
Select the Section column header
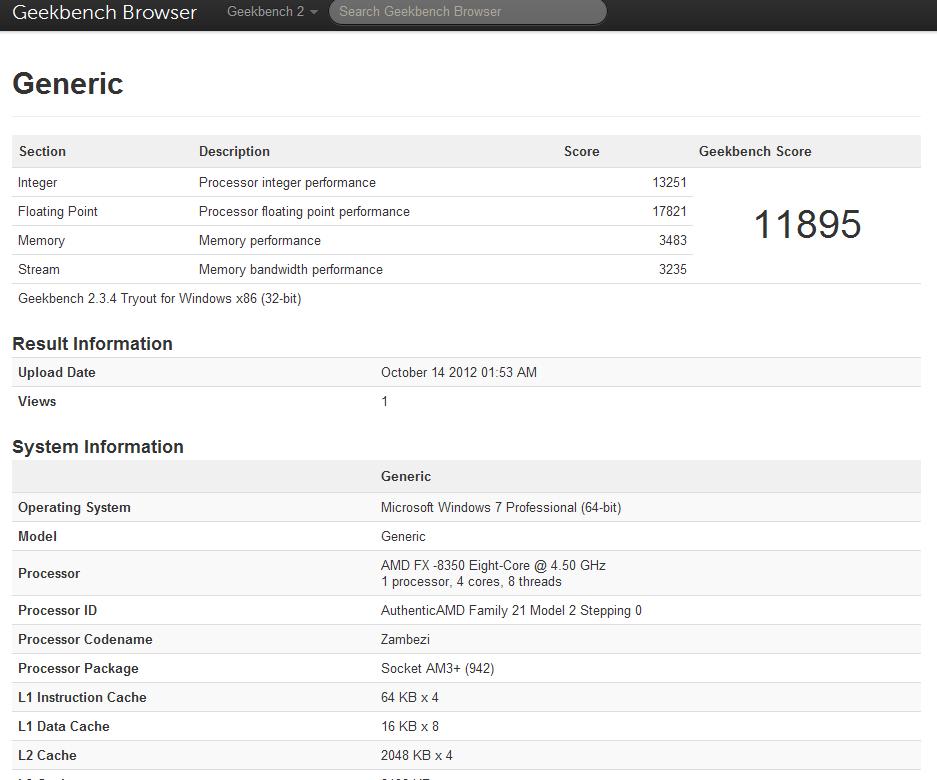42,152
